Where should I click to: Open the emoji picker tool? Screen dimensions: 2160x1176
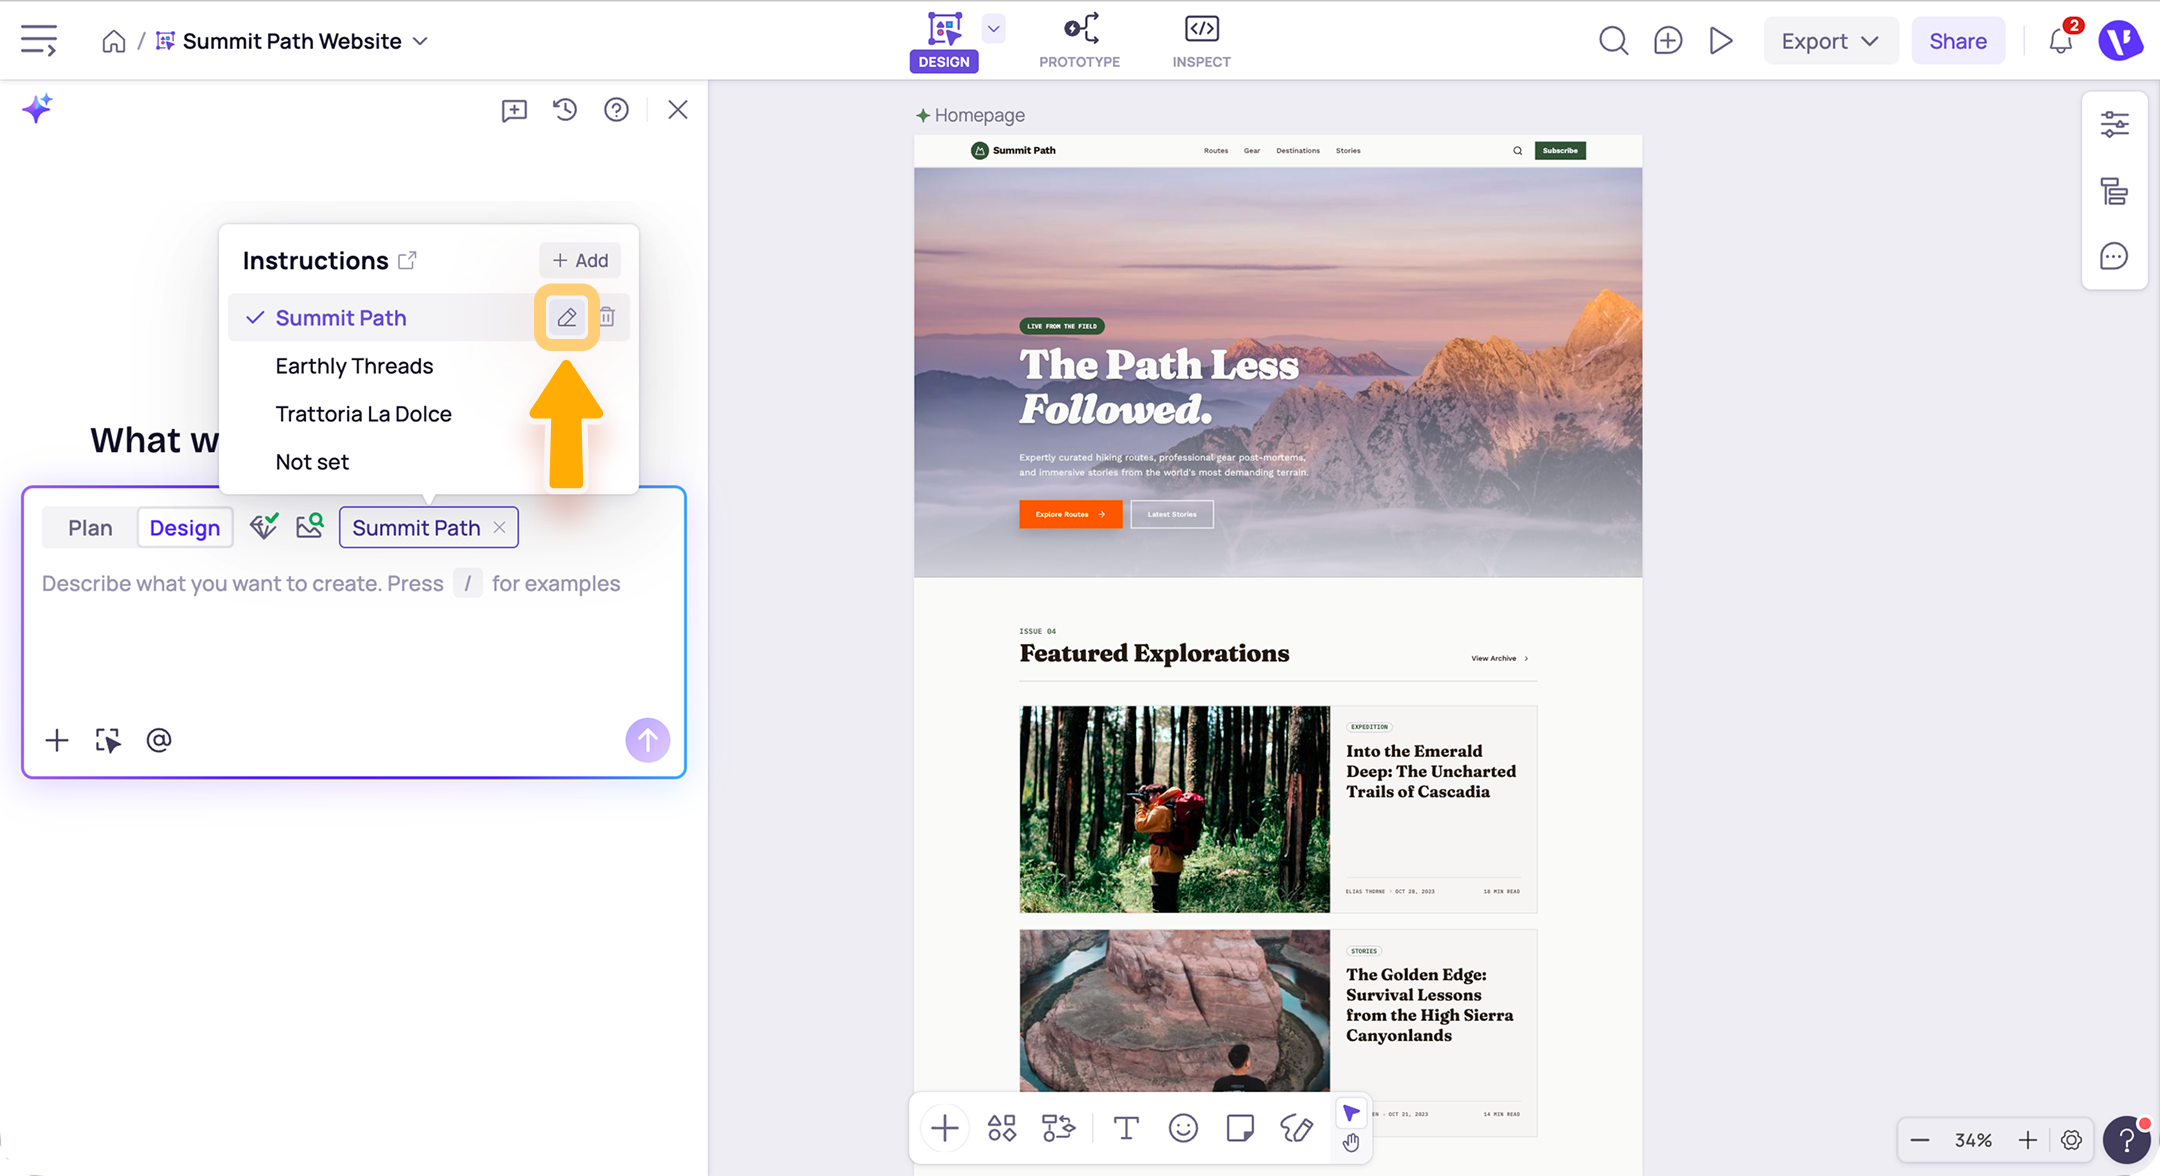click(x=1183, y=1129)
